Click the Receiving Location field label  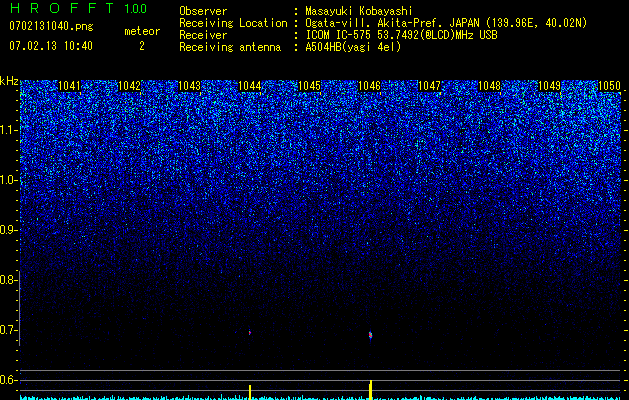click(233, 23)
